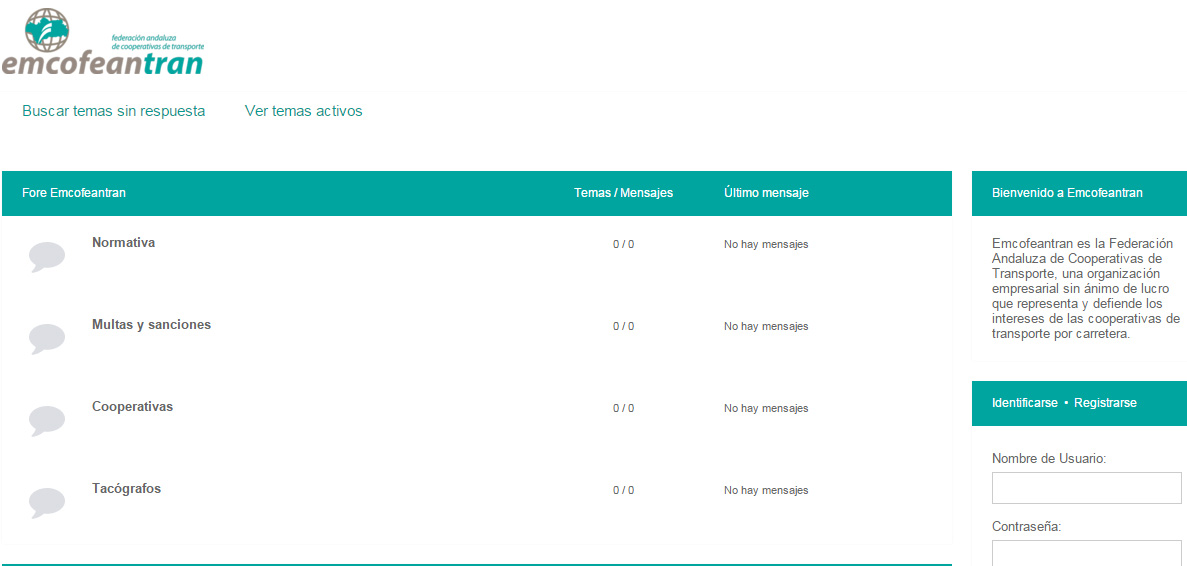
Task: Click the Emcofeantran description paragraph
Action: [1086, 288]
